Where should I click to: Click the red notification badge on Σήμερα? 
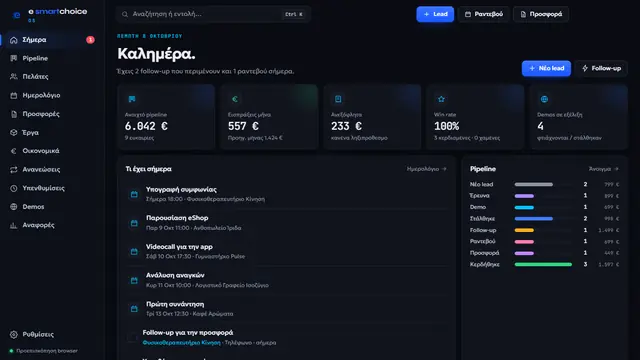coord(90,40)
